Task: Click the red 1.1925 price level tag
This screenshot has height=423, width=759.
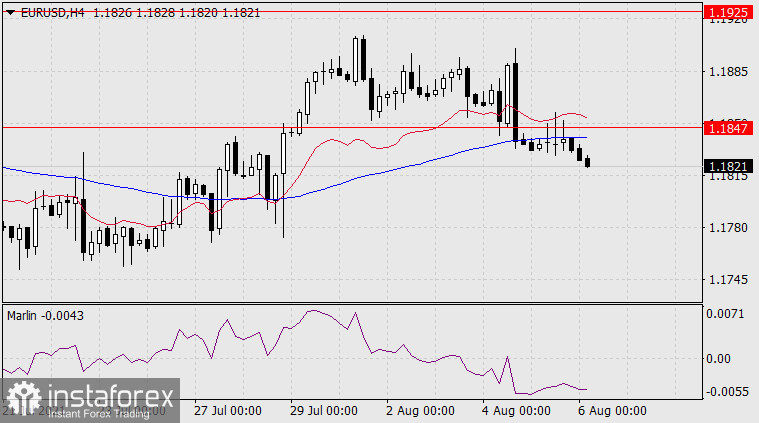Action: coord(727,13)
